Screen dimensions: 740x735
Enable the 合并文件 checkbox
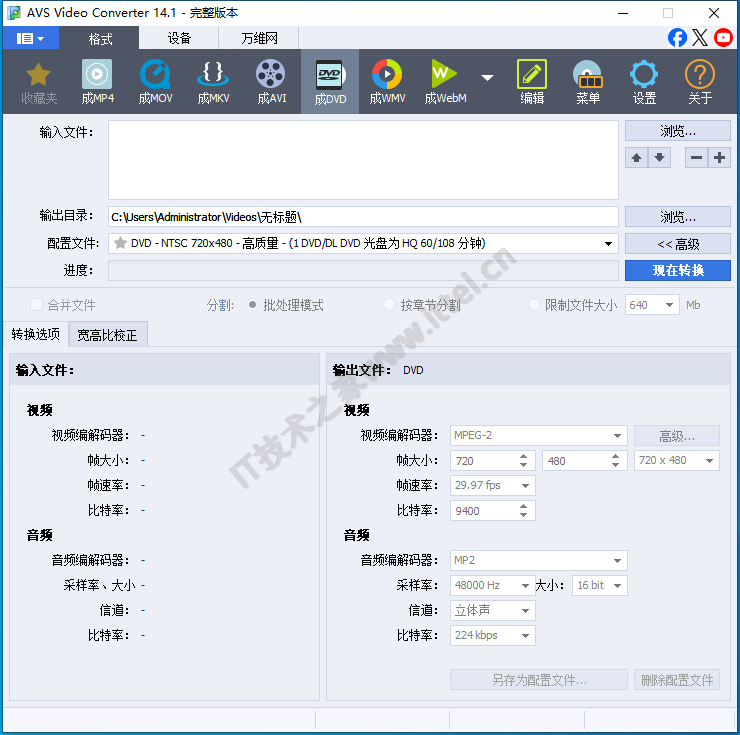[x=36, y=305]
